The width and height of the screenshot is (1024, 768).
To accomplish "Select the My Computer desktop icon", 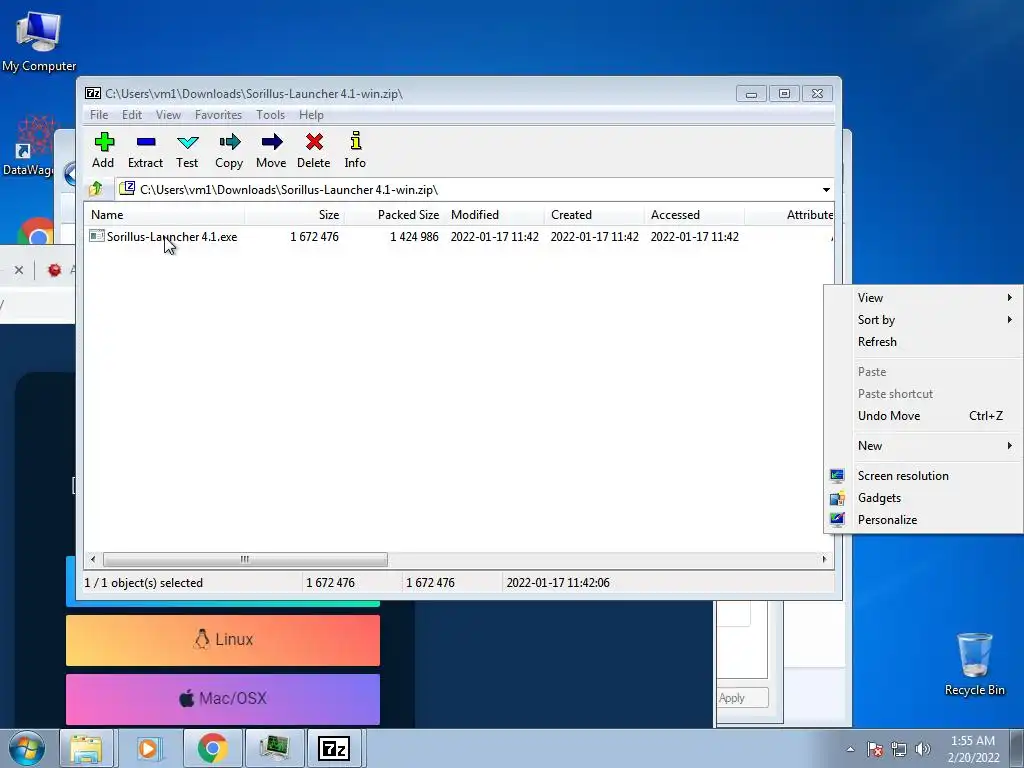I will [39, 41].
